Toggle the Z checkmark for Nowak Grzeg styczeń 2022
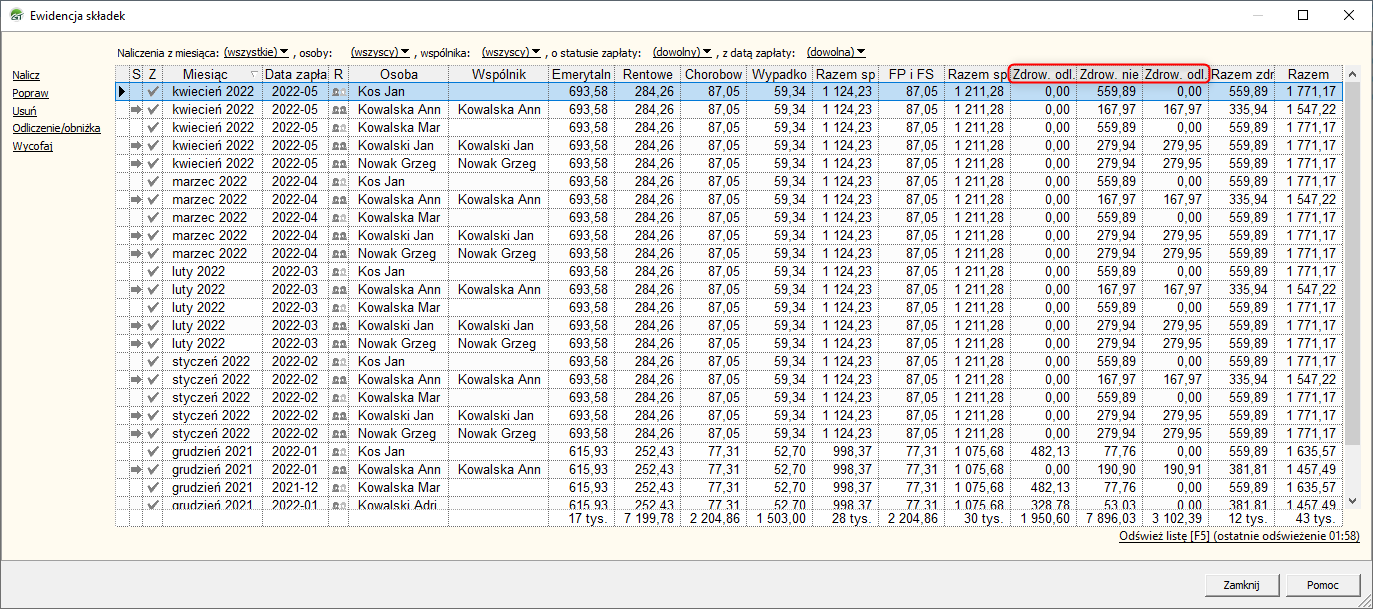 tap(153, 434)
